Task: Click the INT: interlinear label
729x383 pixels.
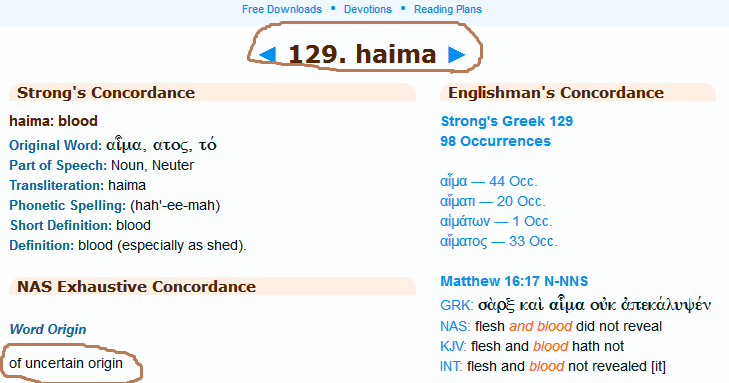Action: point(451,366)
